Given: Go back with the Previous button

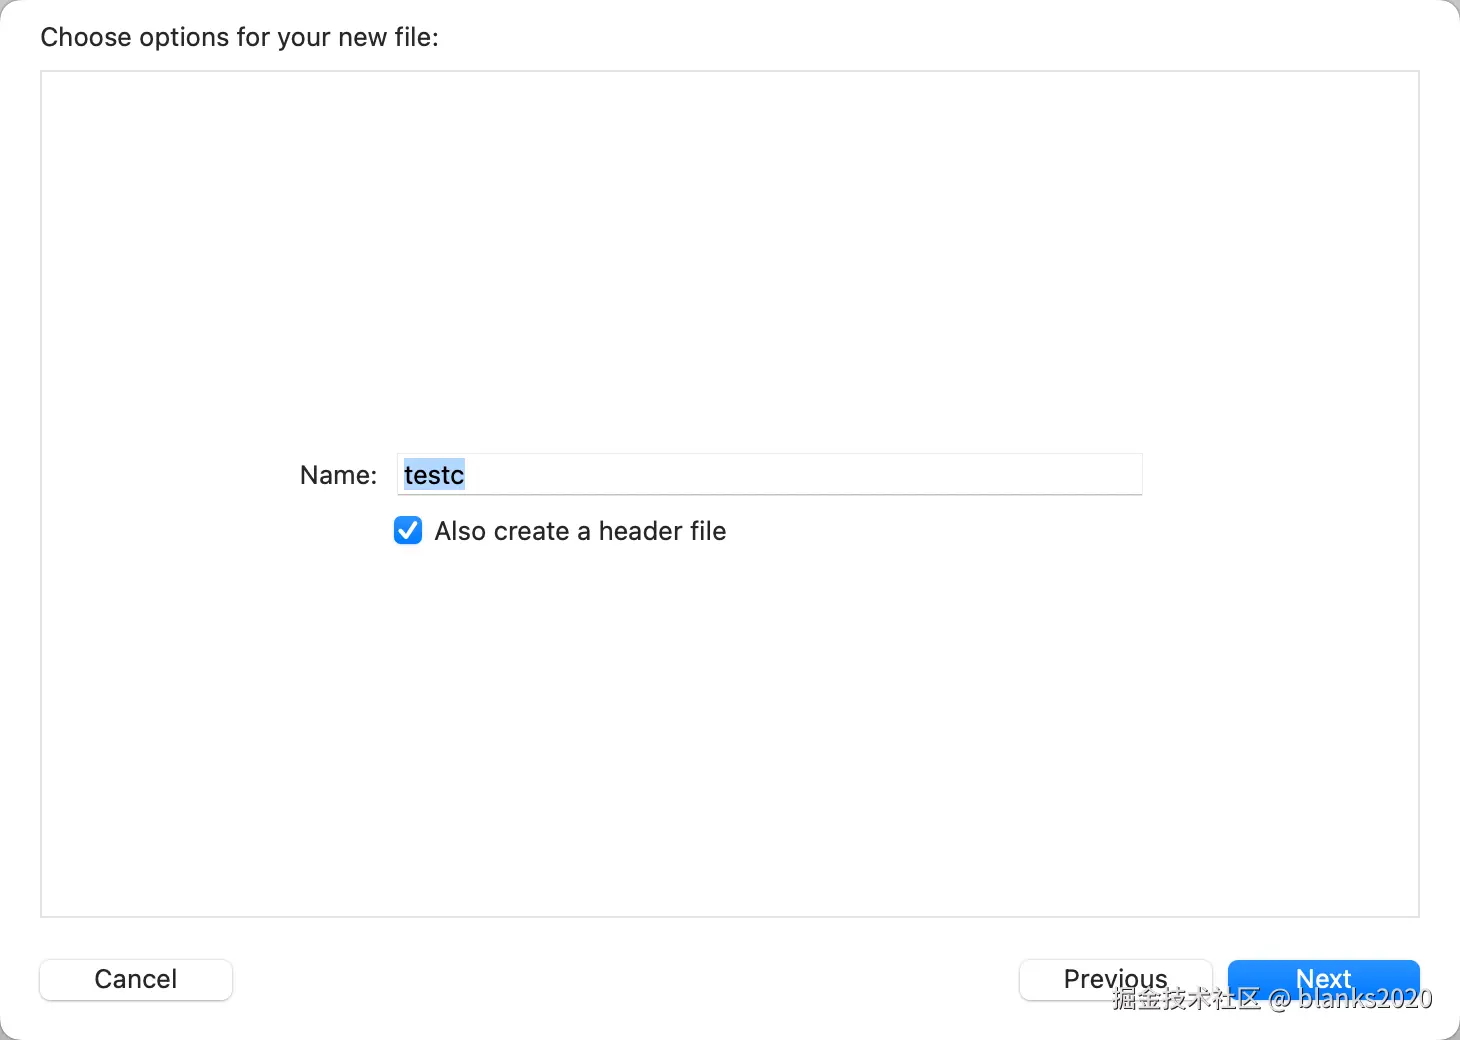Looking at the screenshot, I should (1115, 979).
